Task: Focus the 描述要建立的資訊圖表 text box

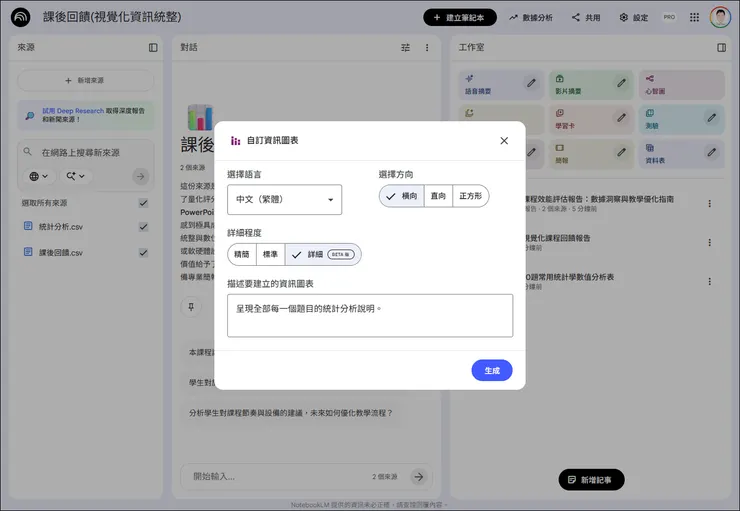Action: pos(370,316)
